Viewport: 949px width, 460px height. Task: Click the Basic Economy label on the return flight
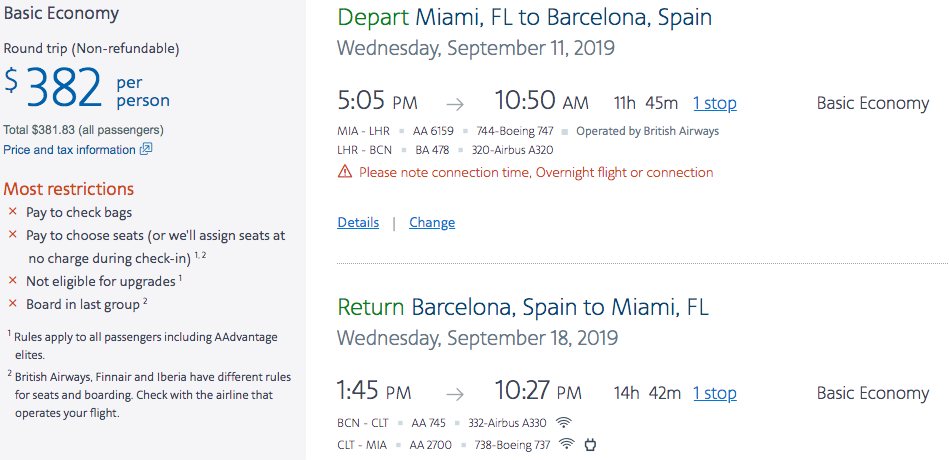coord(873,394)
